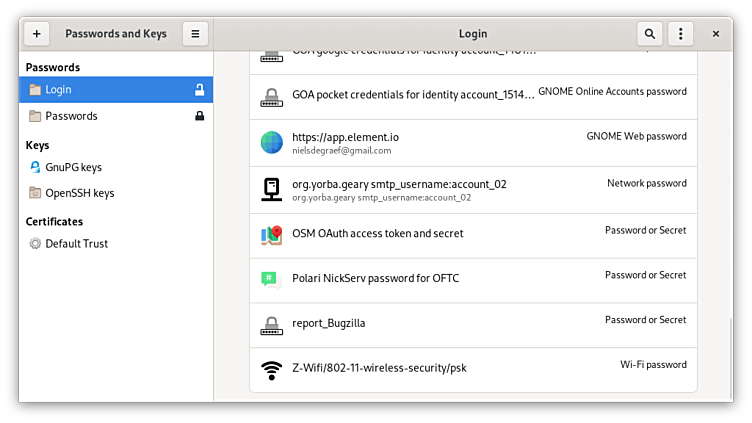Click the search magnifier icon
Screen dimensions: 752x423
(x=650, y=34)
